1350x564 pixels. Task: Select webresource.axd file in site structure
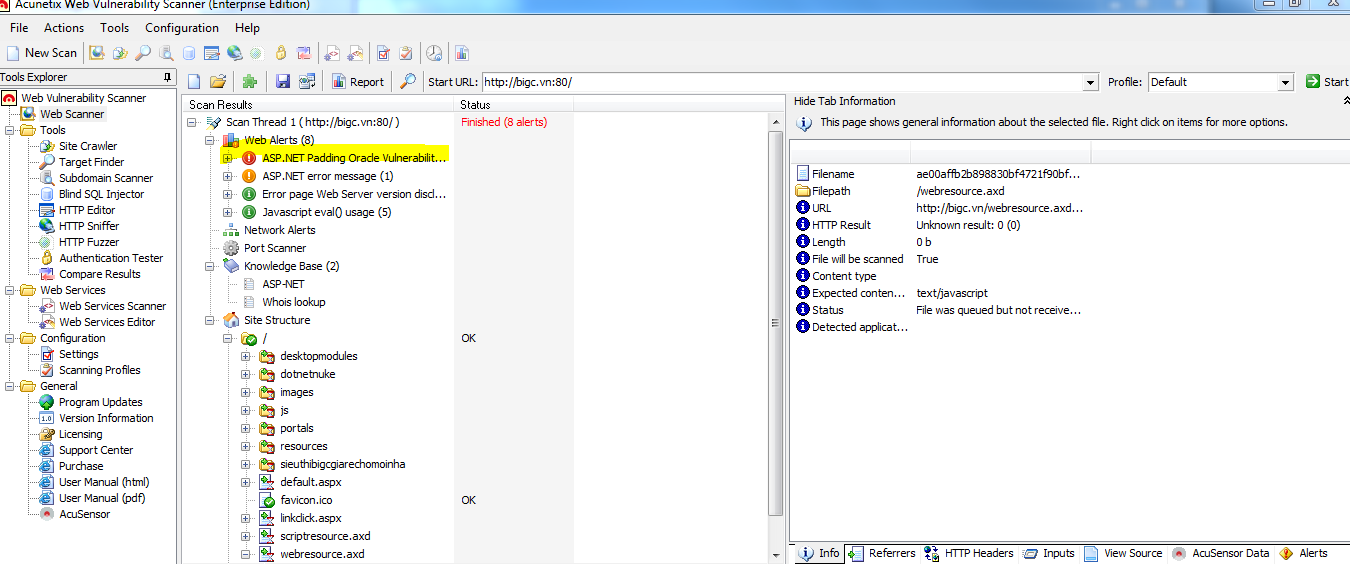(x=322, y=554)
